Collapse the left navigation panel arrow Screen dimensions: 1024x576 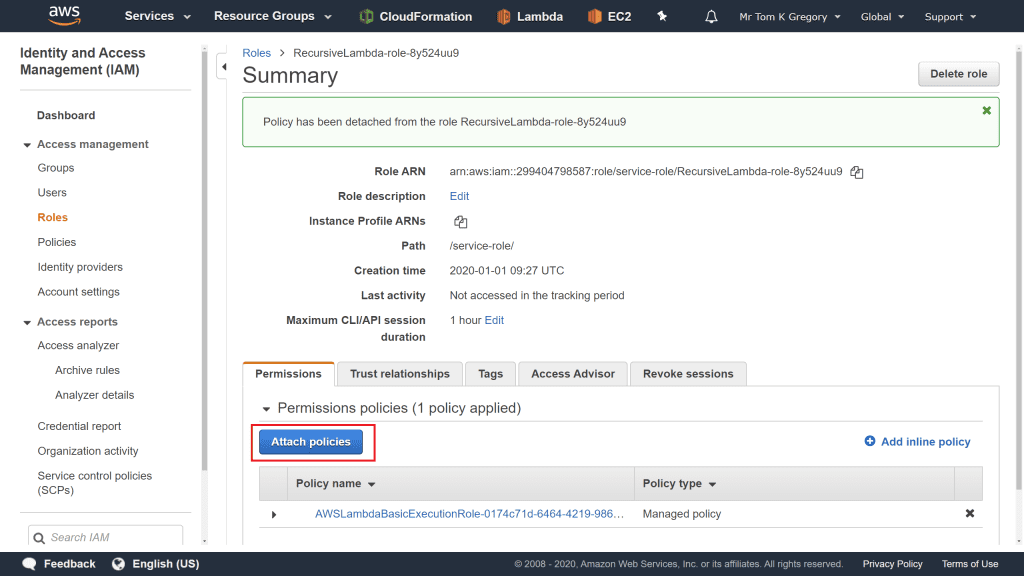[224, 67]
